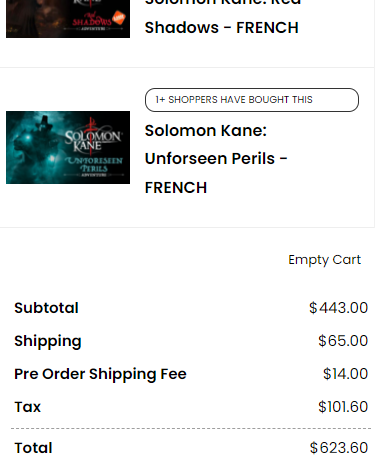Click the orange badge on Red Shadows image
The width and height of the screenshot is (375, 463).
pos(119,18)
